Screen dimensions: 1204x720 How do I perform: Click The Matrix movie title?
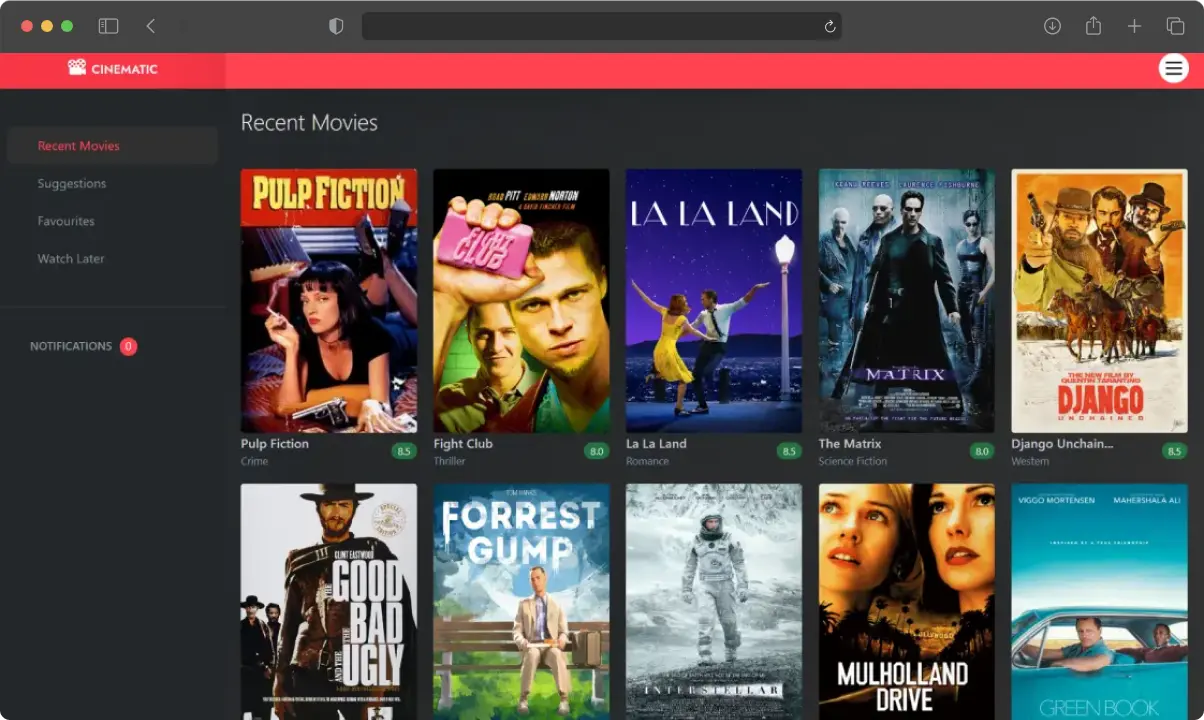pyautogui.click(x=850, y=444)
